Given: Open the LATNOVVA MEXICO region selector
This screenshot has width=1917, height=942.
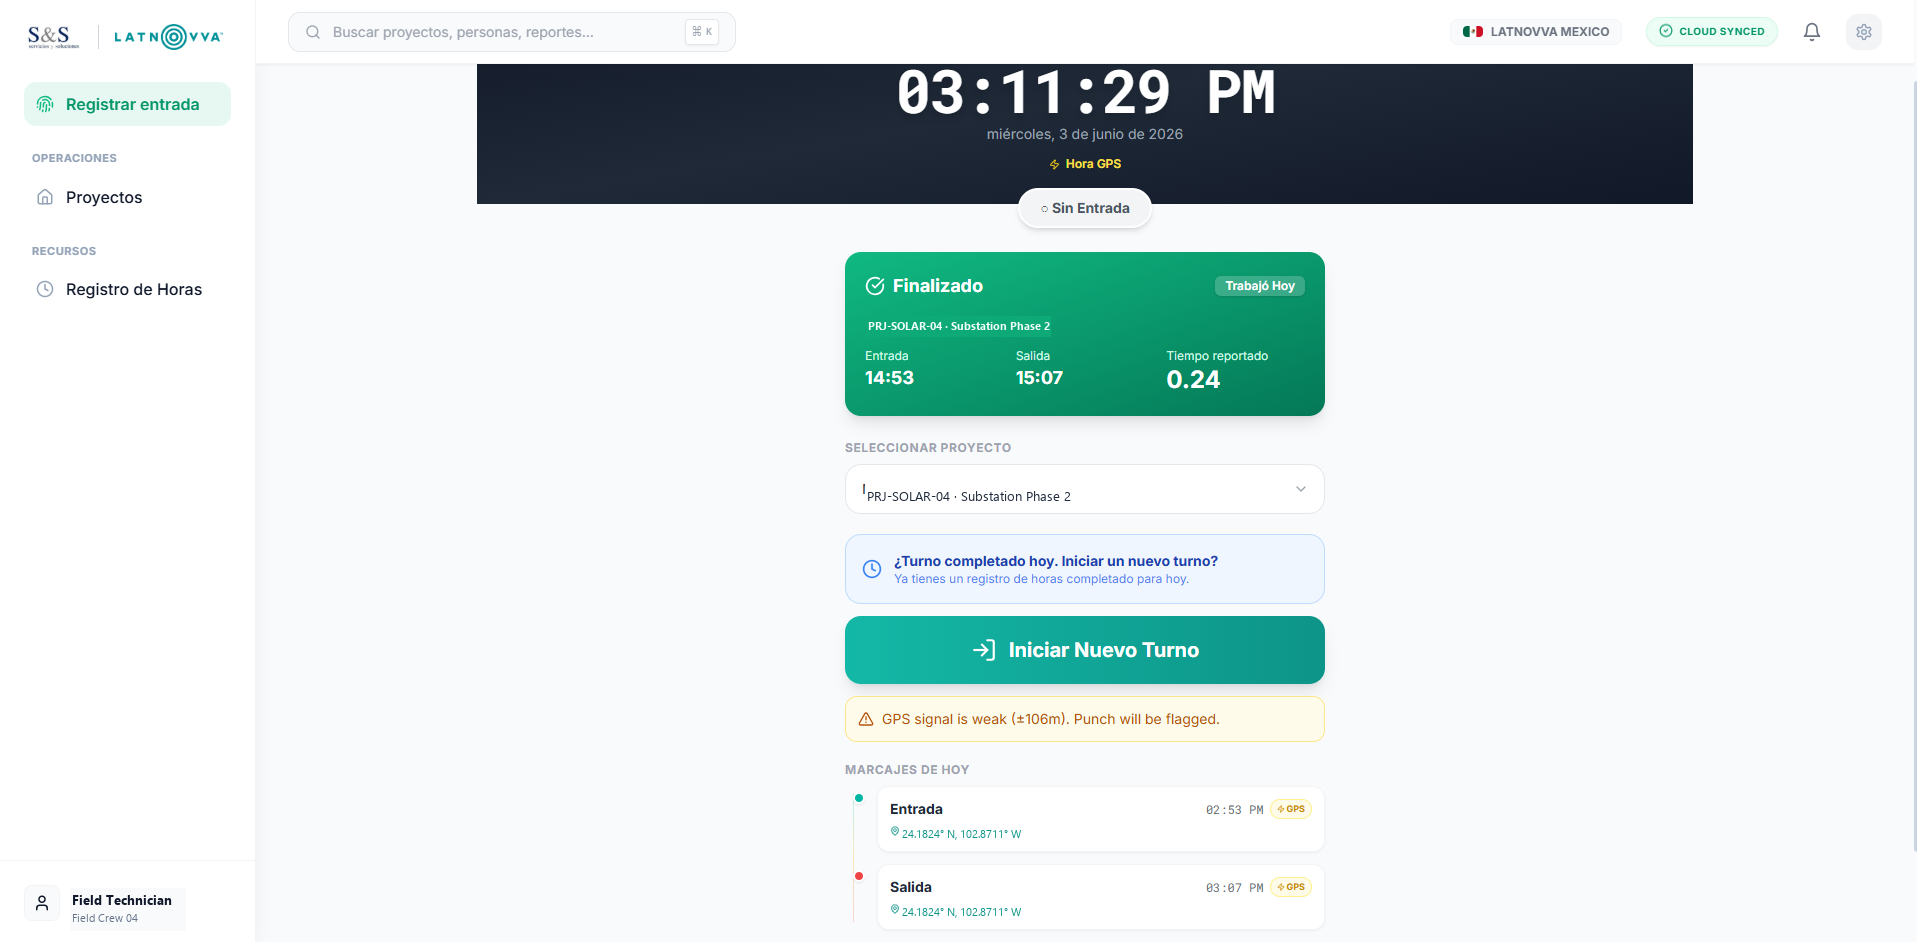Looking at the screenshot, I should [x=1536, y=32].
